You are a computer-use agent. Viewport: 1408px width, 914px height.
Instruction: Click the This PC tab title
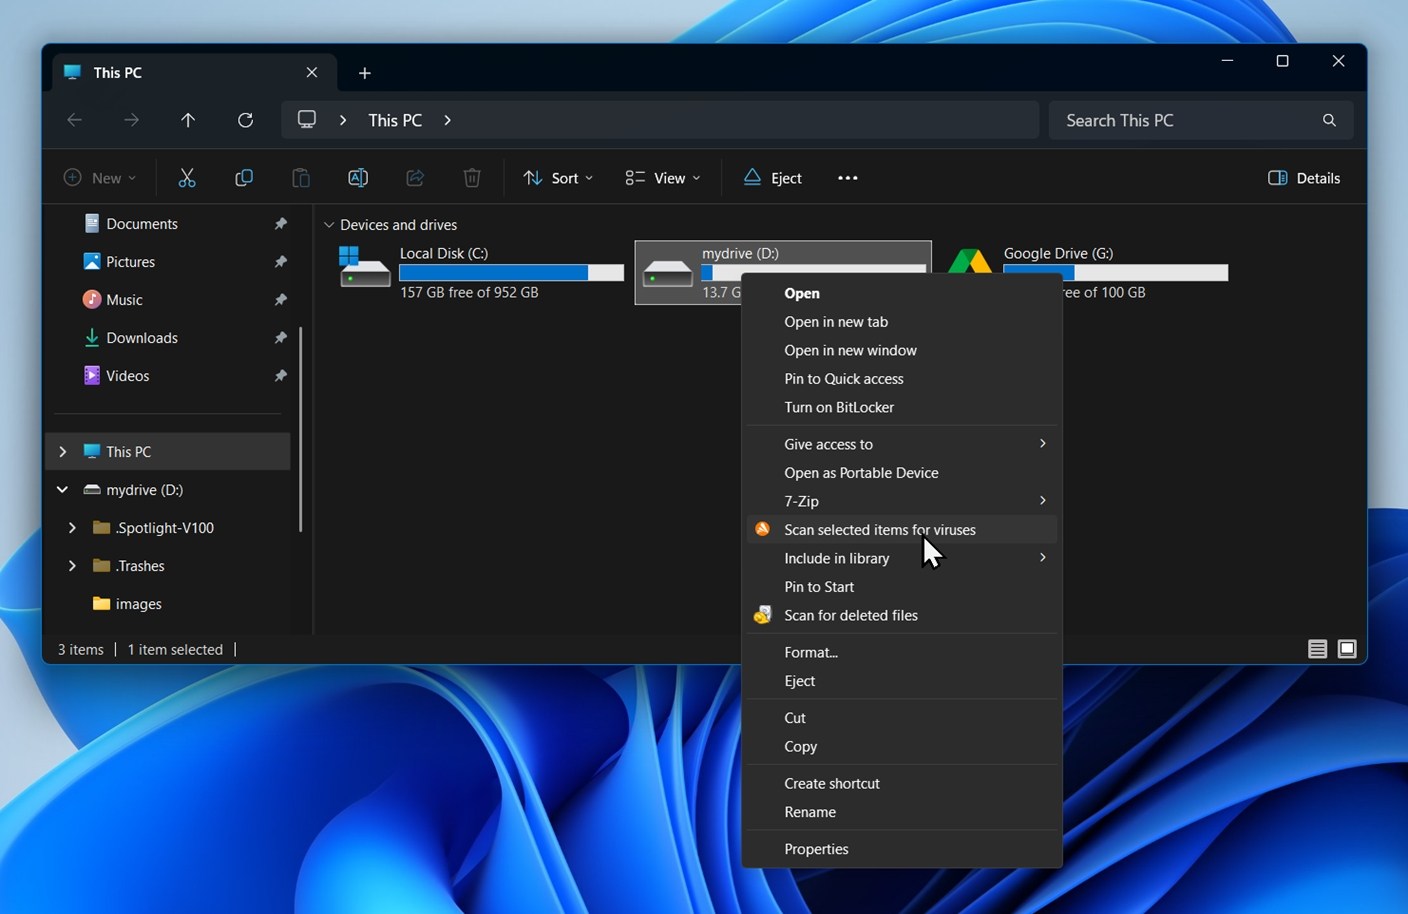pos(118,73)
